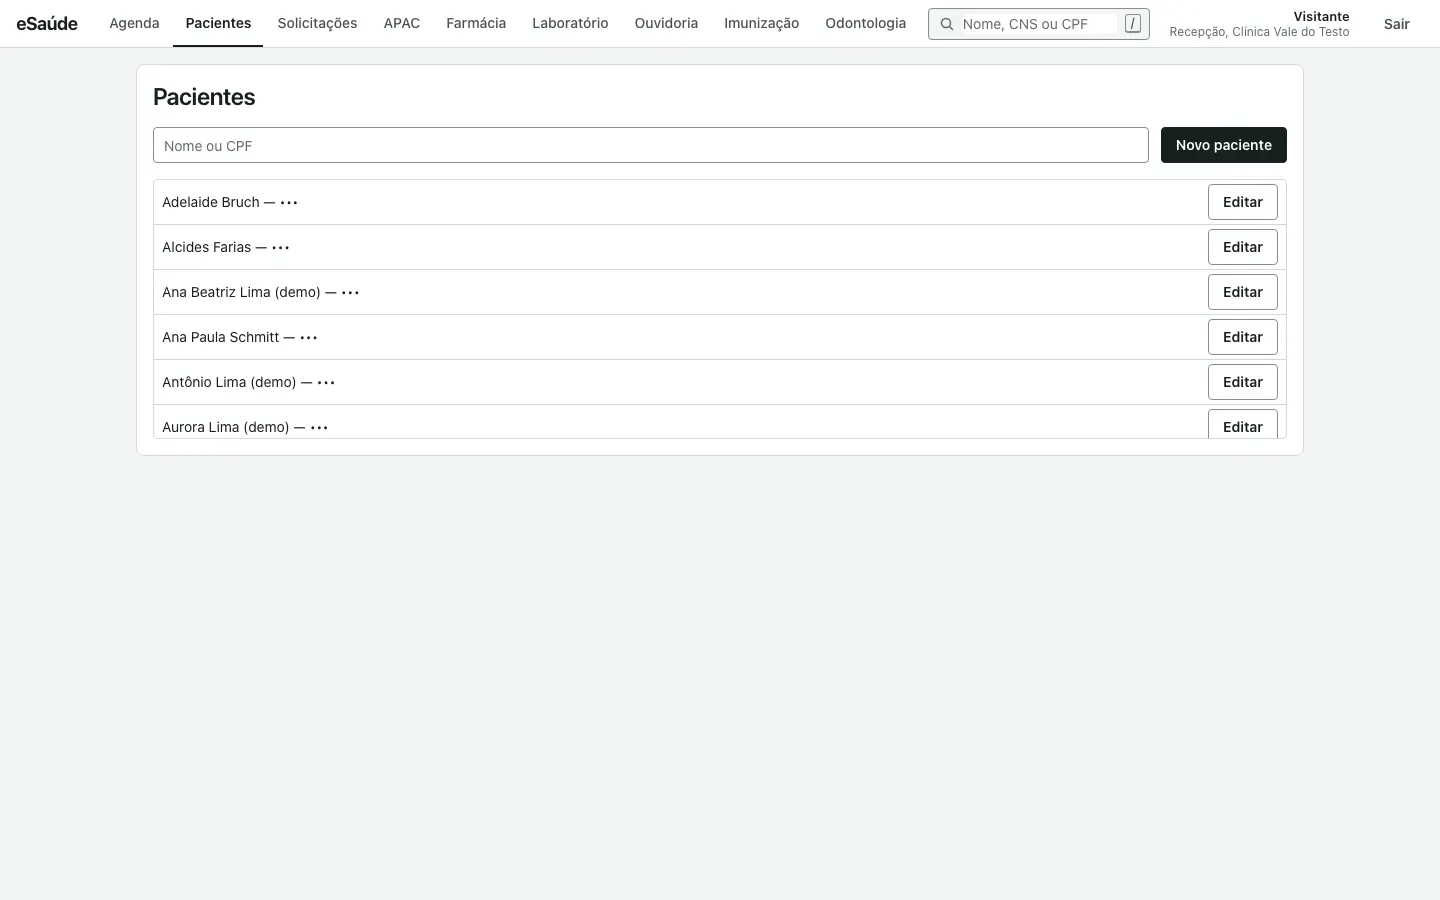Navigate to Farmácia
This screenshot has width=1440, height=900.
point(476,23)
